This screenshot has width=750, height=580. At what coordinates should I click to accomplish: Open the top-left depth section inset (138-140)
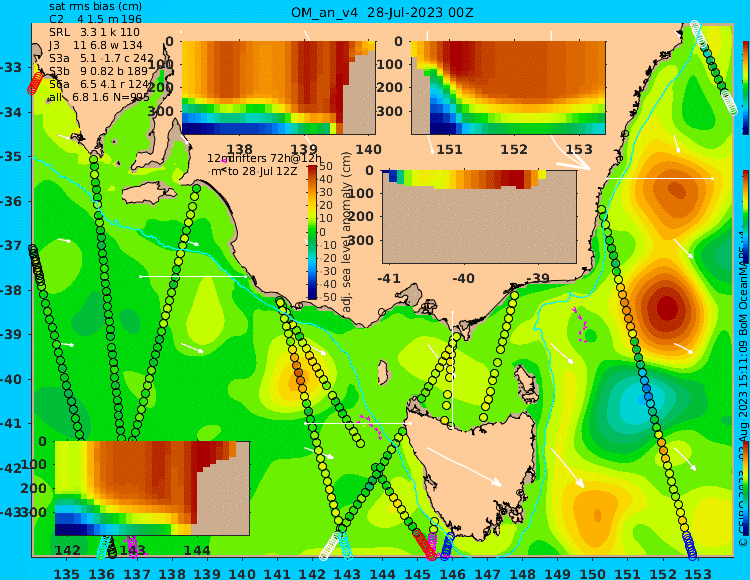(278, 88)
